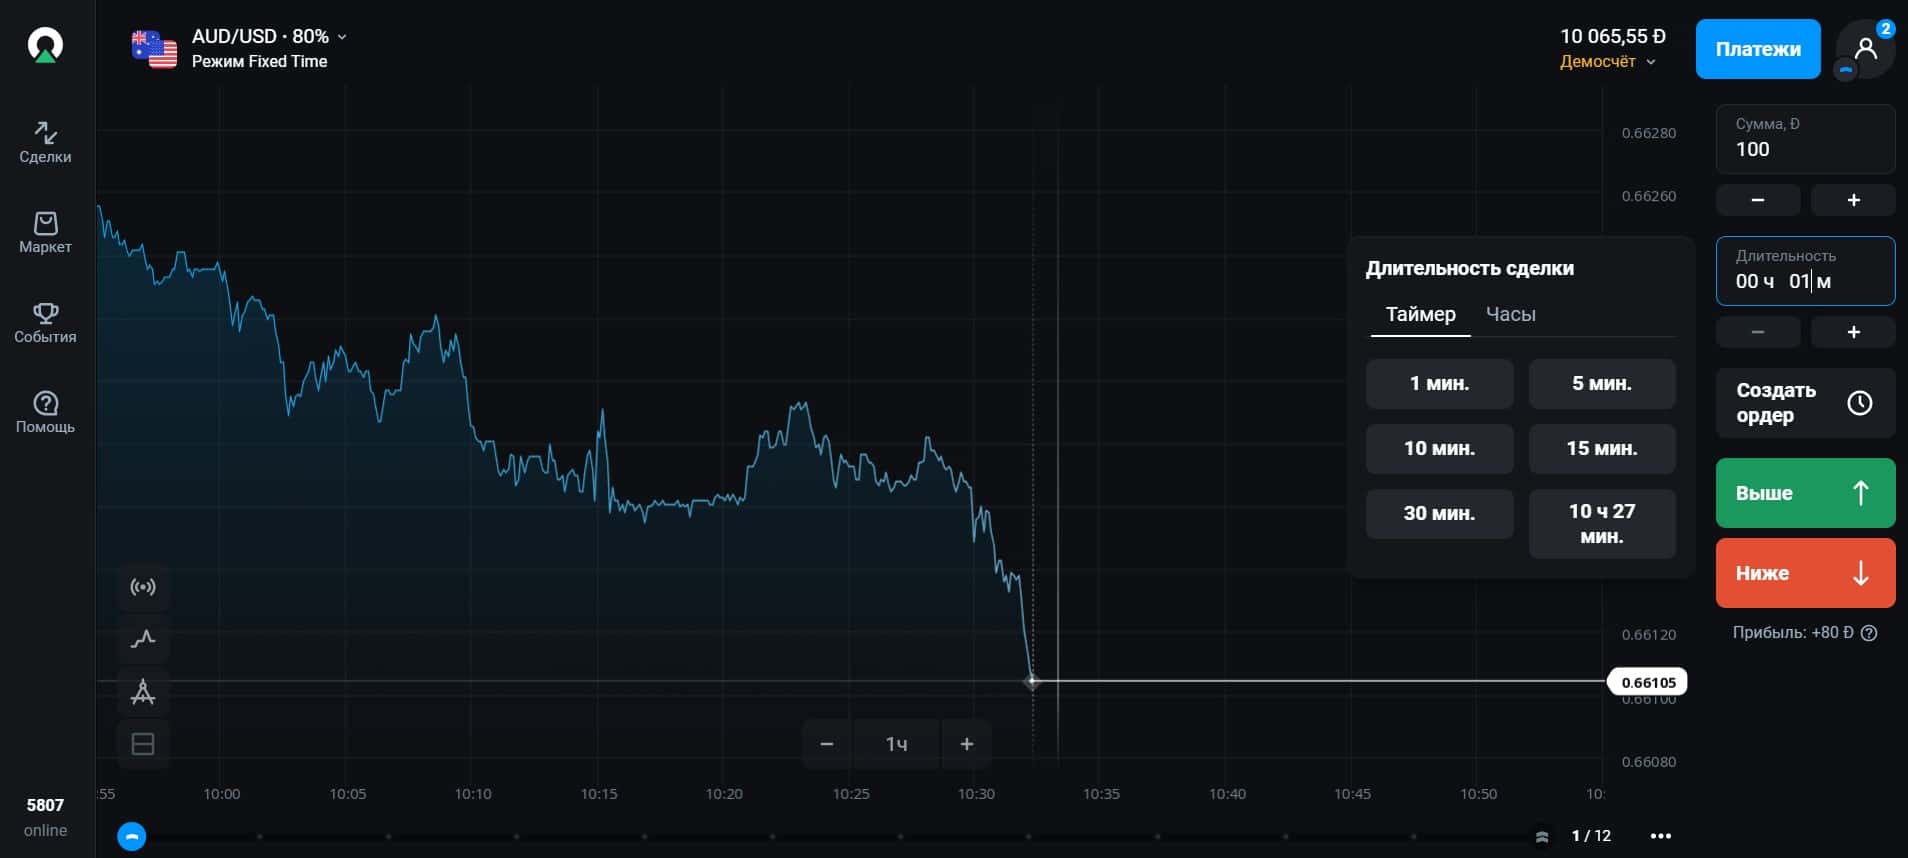Click the 10:30 time axis label

pyautogui.click(x=976, y=794)
